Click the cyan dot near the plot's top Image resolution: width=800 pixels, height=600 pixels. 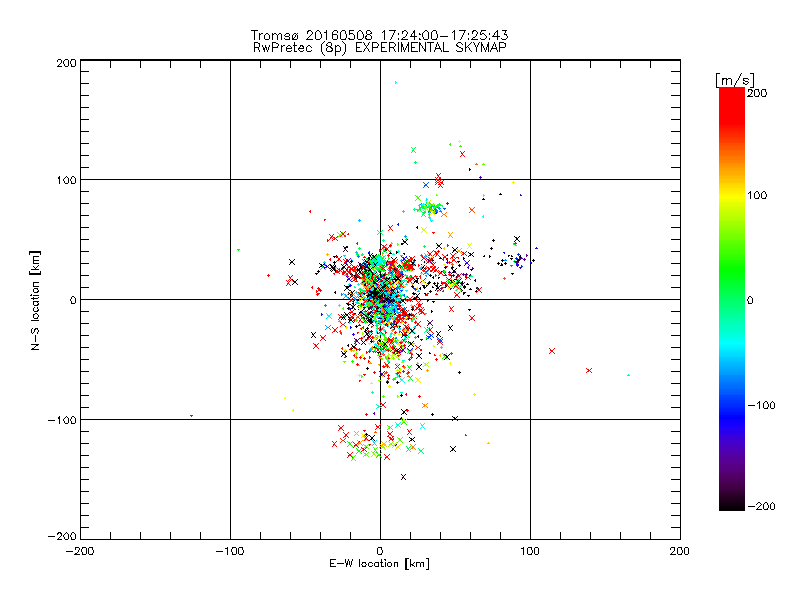coord(396,82)
